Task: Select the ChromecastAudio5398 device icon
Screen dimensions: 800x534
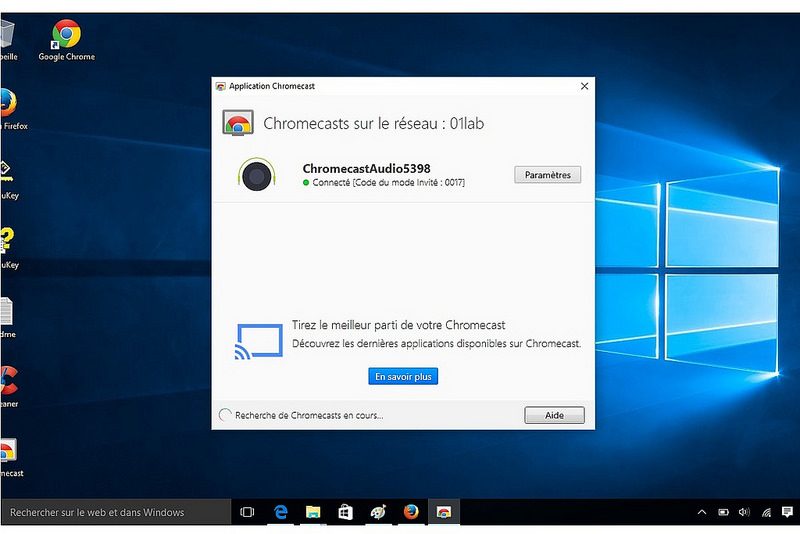Action: 258,176
